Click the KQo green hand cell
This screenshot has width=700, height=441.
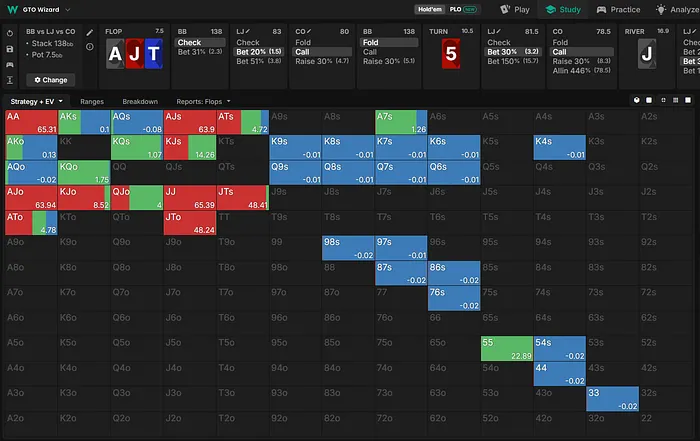[x=84, y=173]
